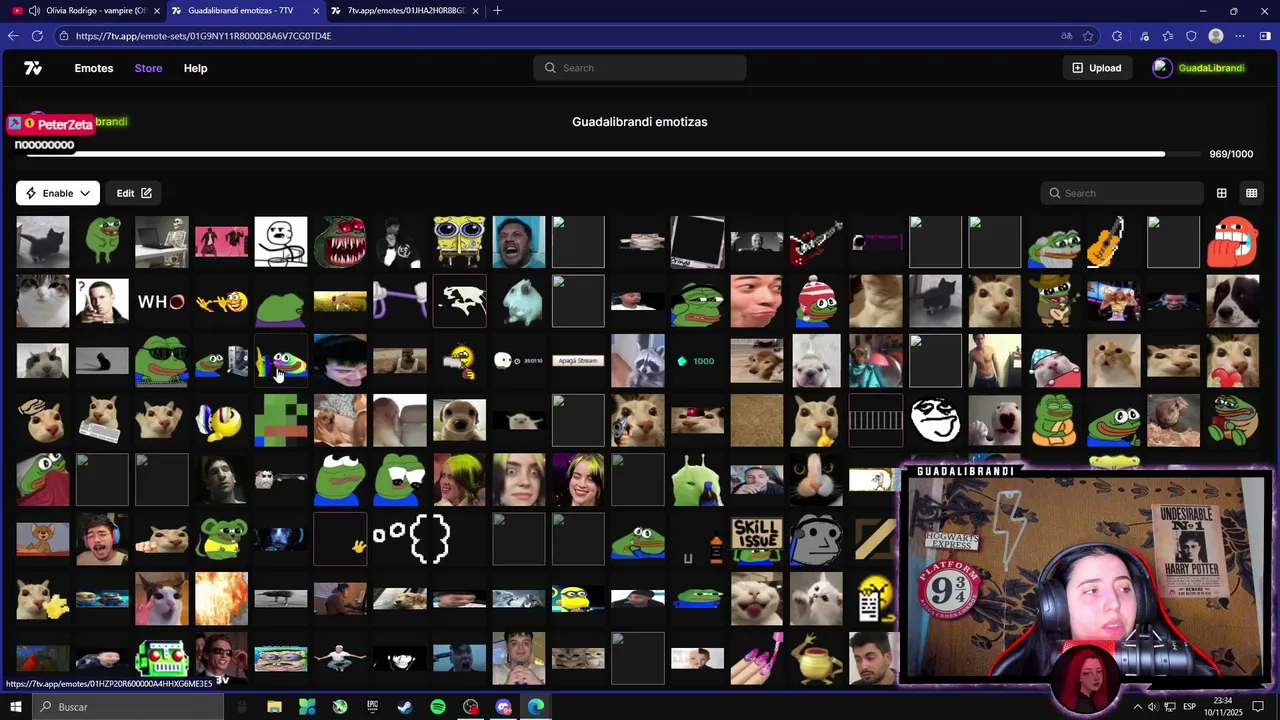Screen dimensions: 1280x720
Task: Click the Upload button
Action: point(1097,68)
